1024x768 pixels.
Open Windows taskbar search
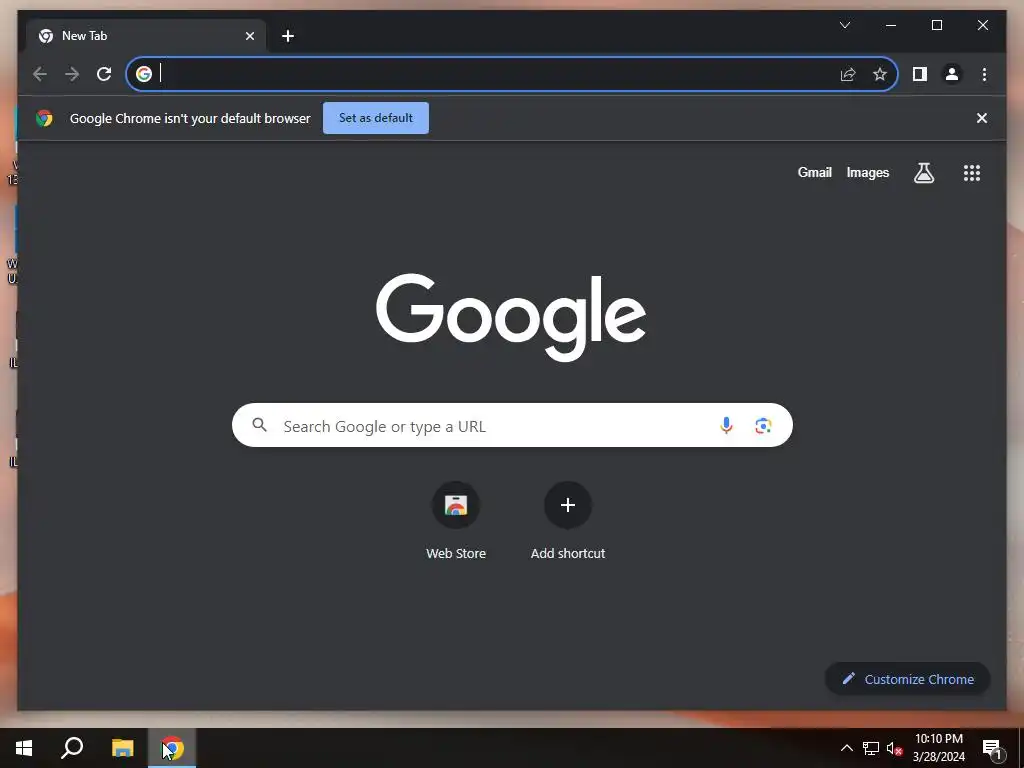pos(72,748)
